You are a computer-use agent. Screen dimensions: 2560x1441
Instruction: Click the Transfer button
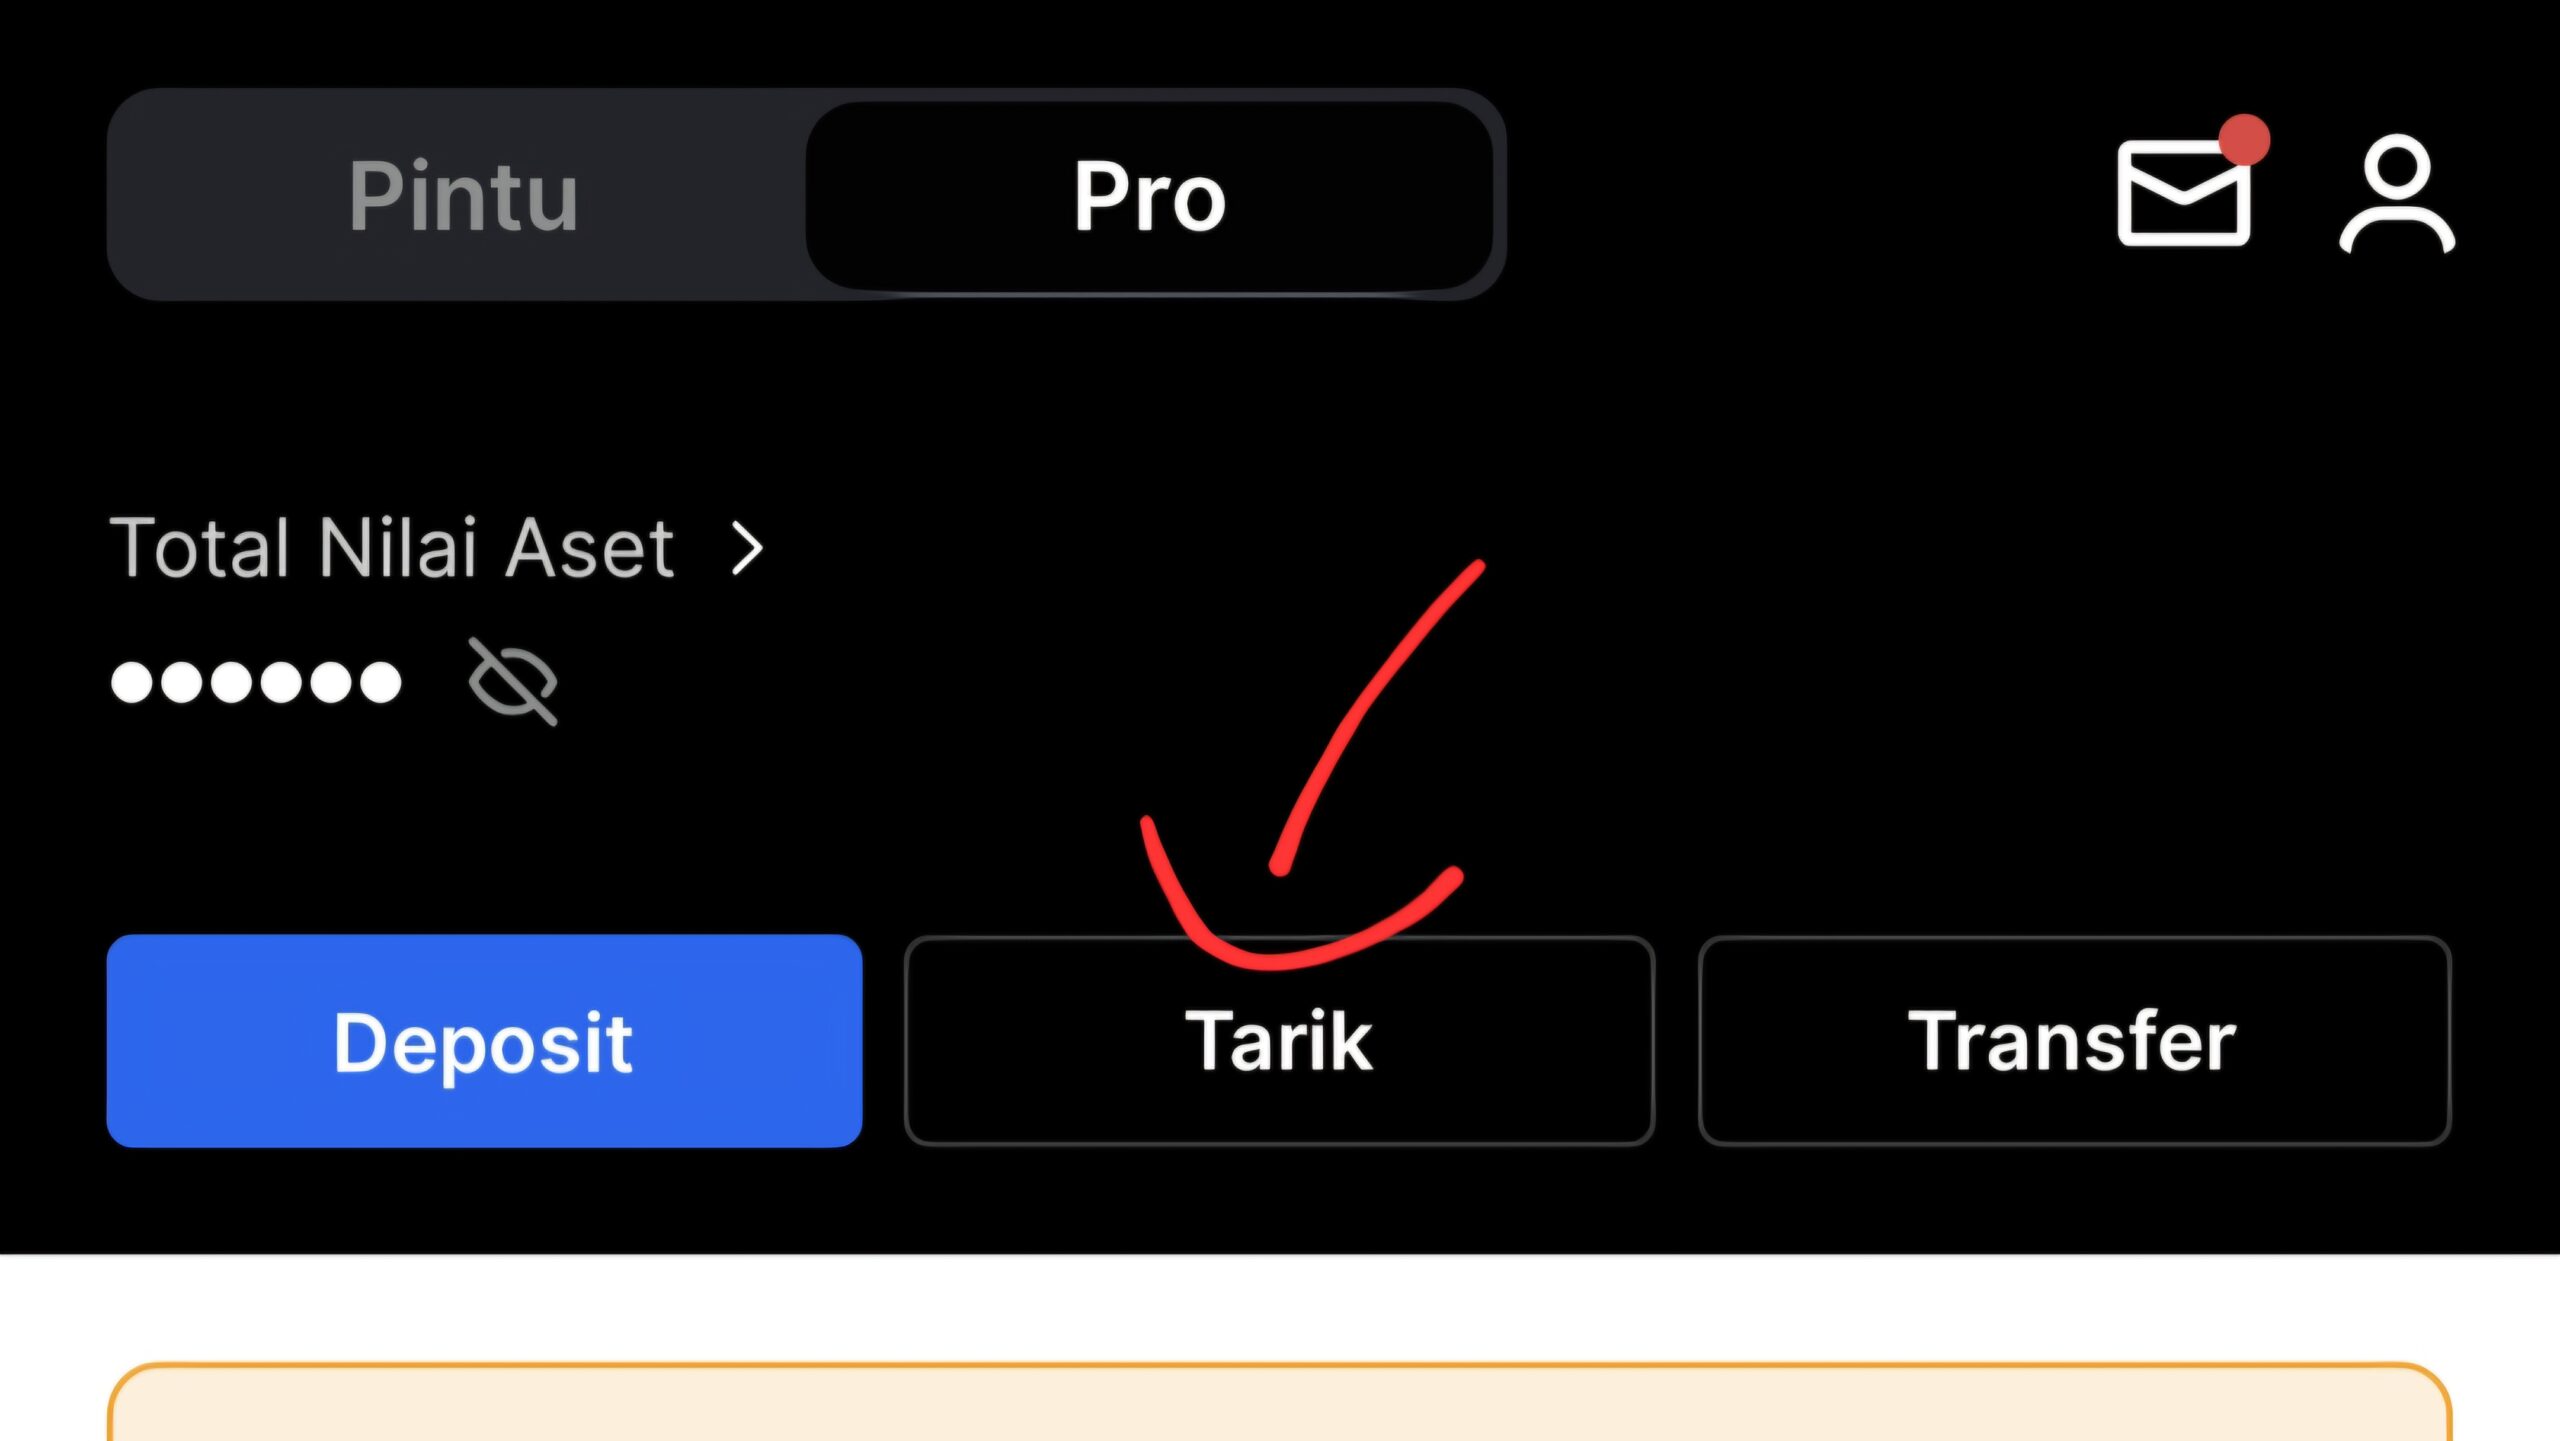click(2073, 1041)
